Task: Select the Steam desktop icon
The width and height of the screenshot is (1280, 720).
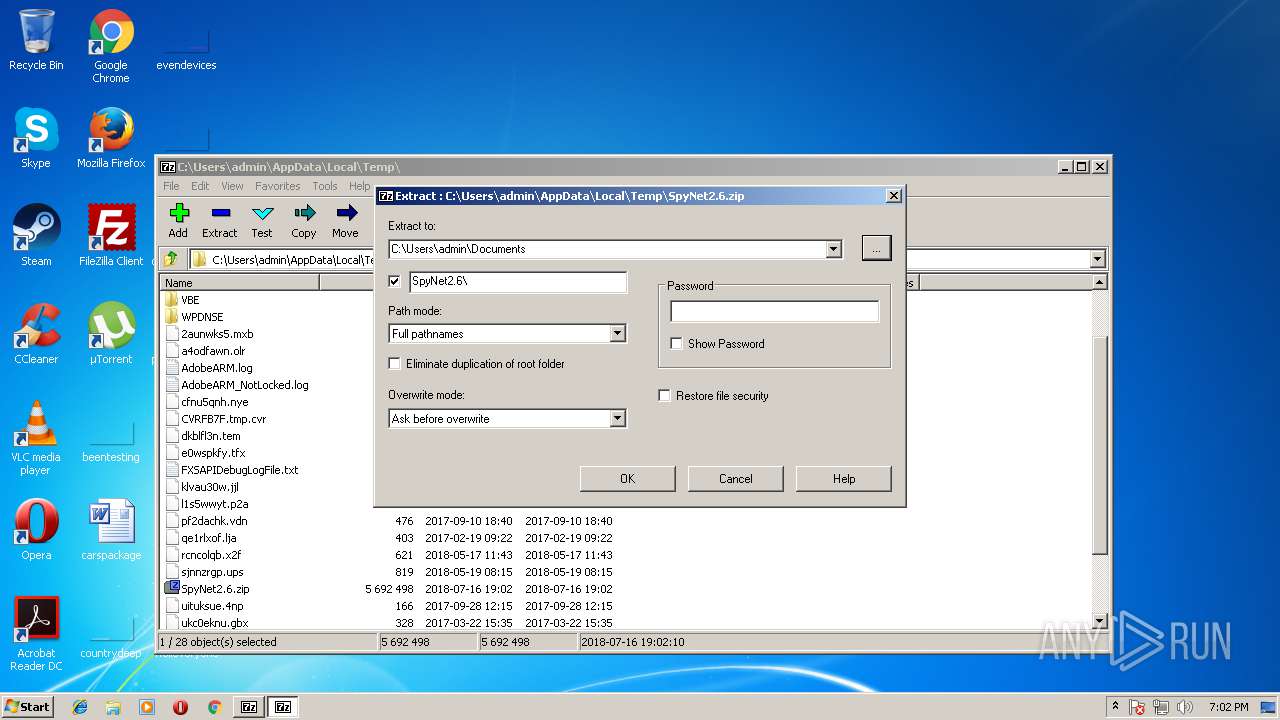Action: (x=36, y=236)
